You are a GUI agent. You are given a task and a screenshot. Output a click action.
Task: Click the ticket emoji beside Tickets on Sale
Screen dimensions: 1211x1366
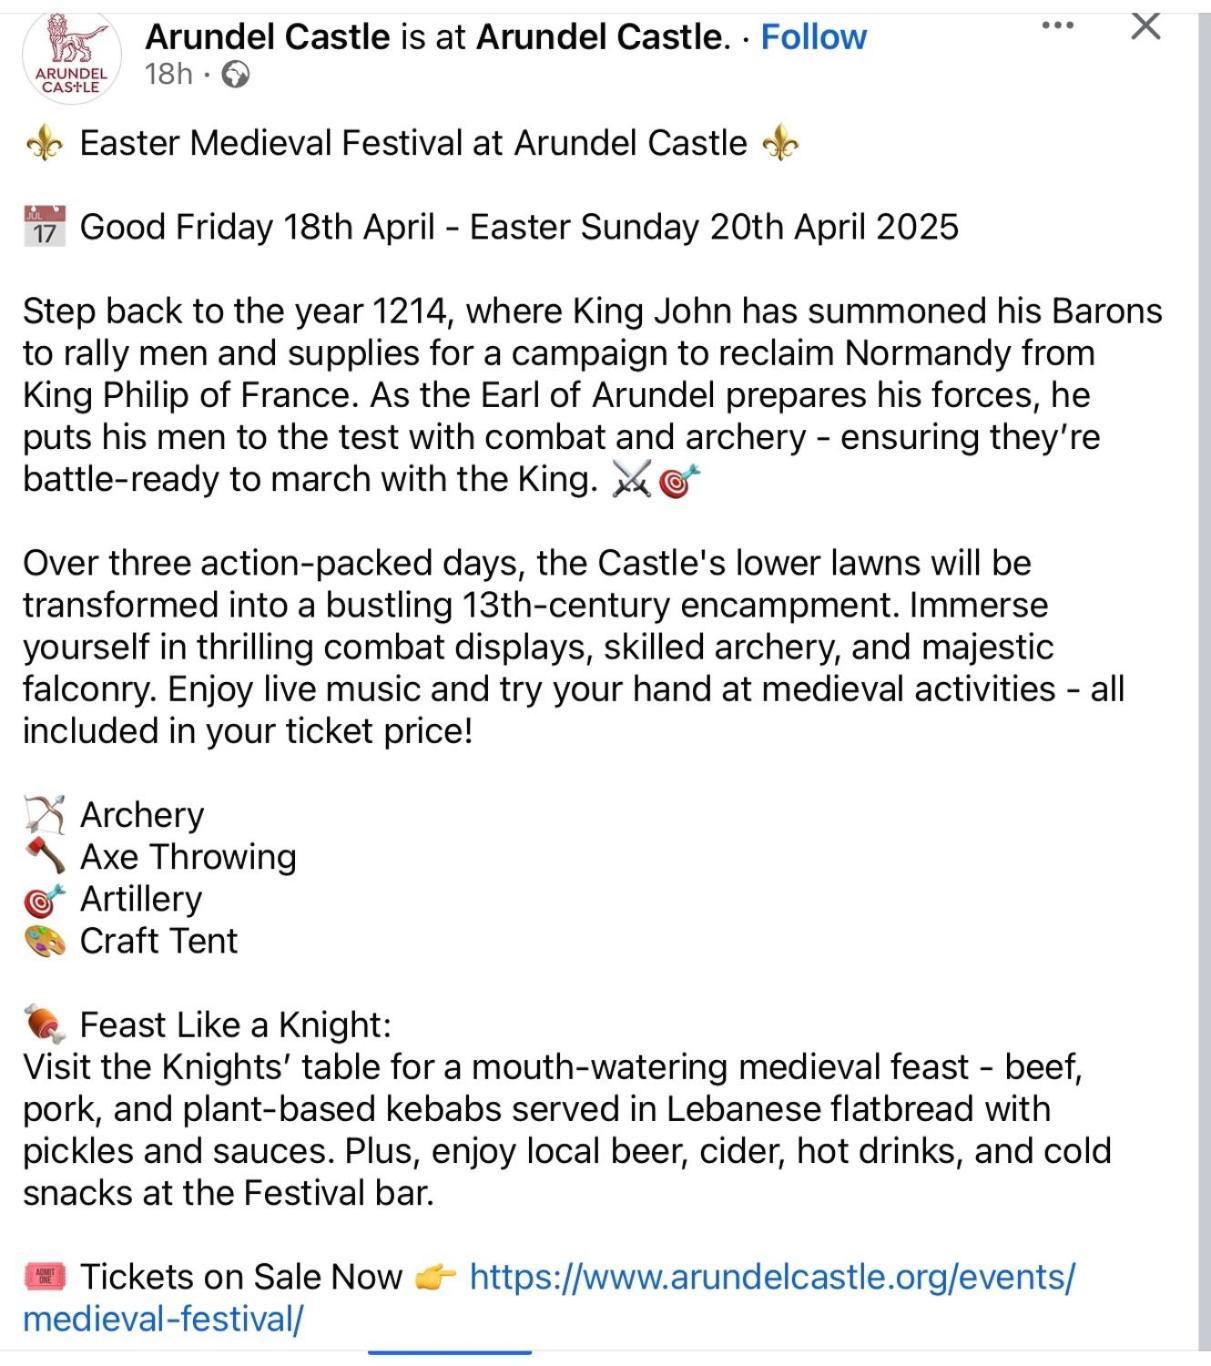(44, 1276)
